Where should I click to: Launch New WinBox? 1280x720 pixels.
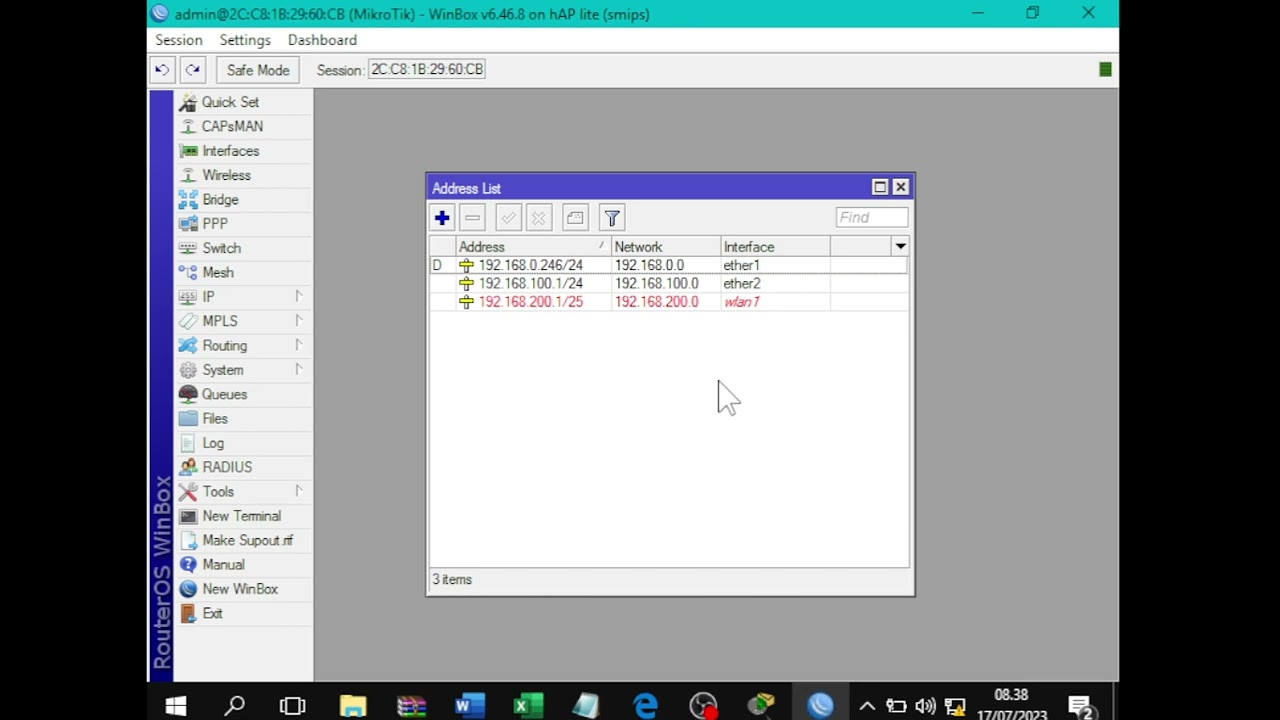click(240, 589)
